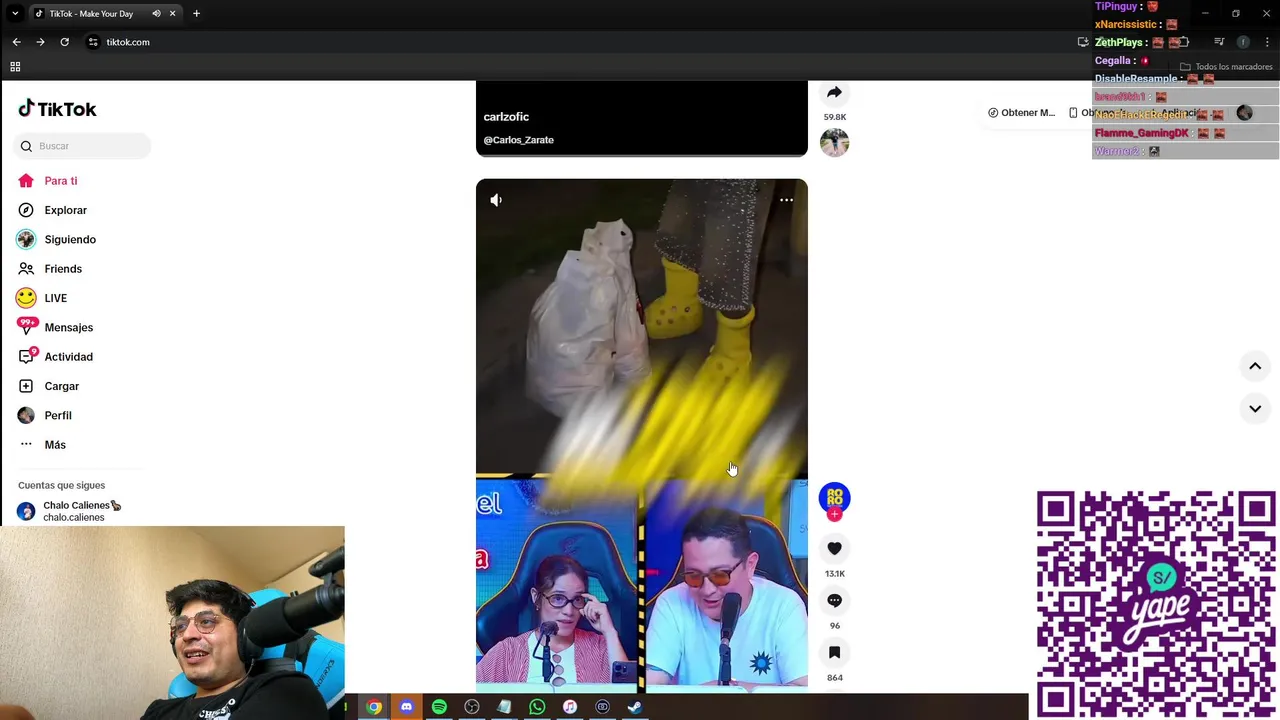Image resolution: width=1280 pixels, height=720 pixels.
Task: Open comments on the video (96)
Action: tap(834, 600)
